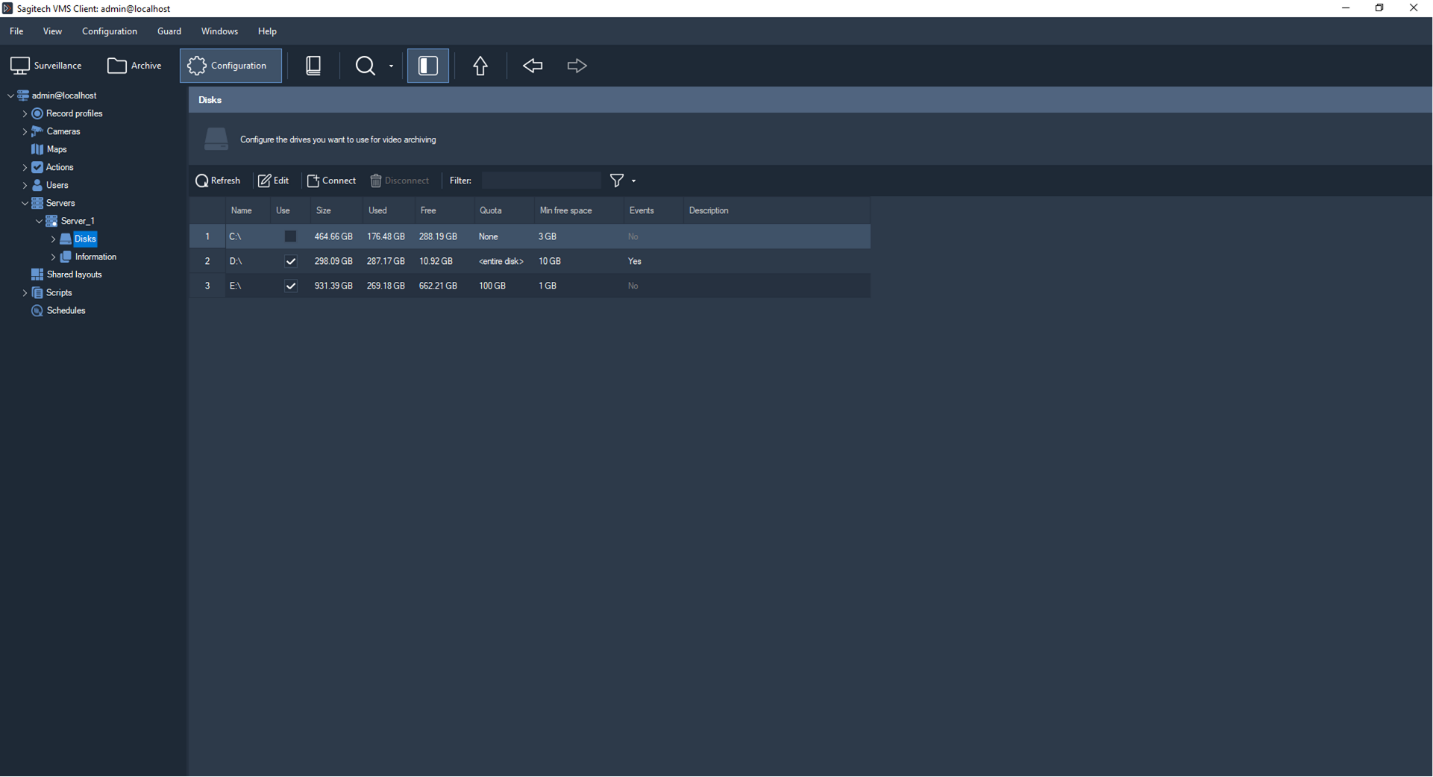Click the filter funnel icon
1433x777 pixels.
[x=617, y=181]
